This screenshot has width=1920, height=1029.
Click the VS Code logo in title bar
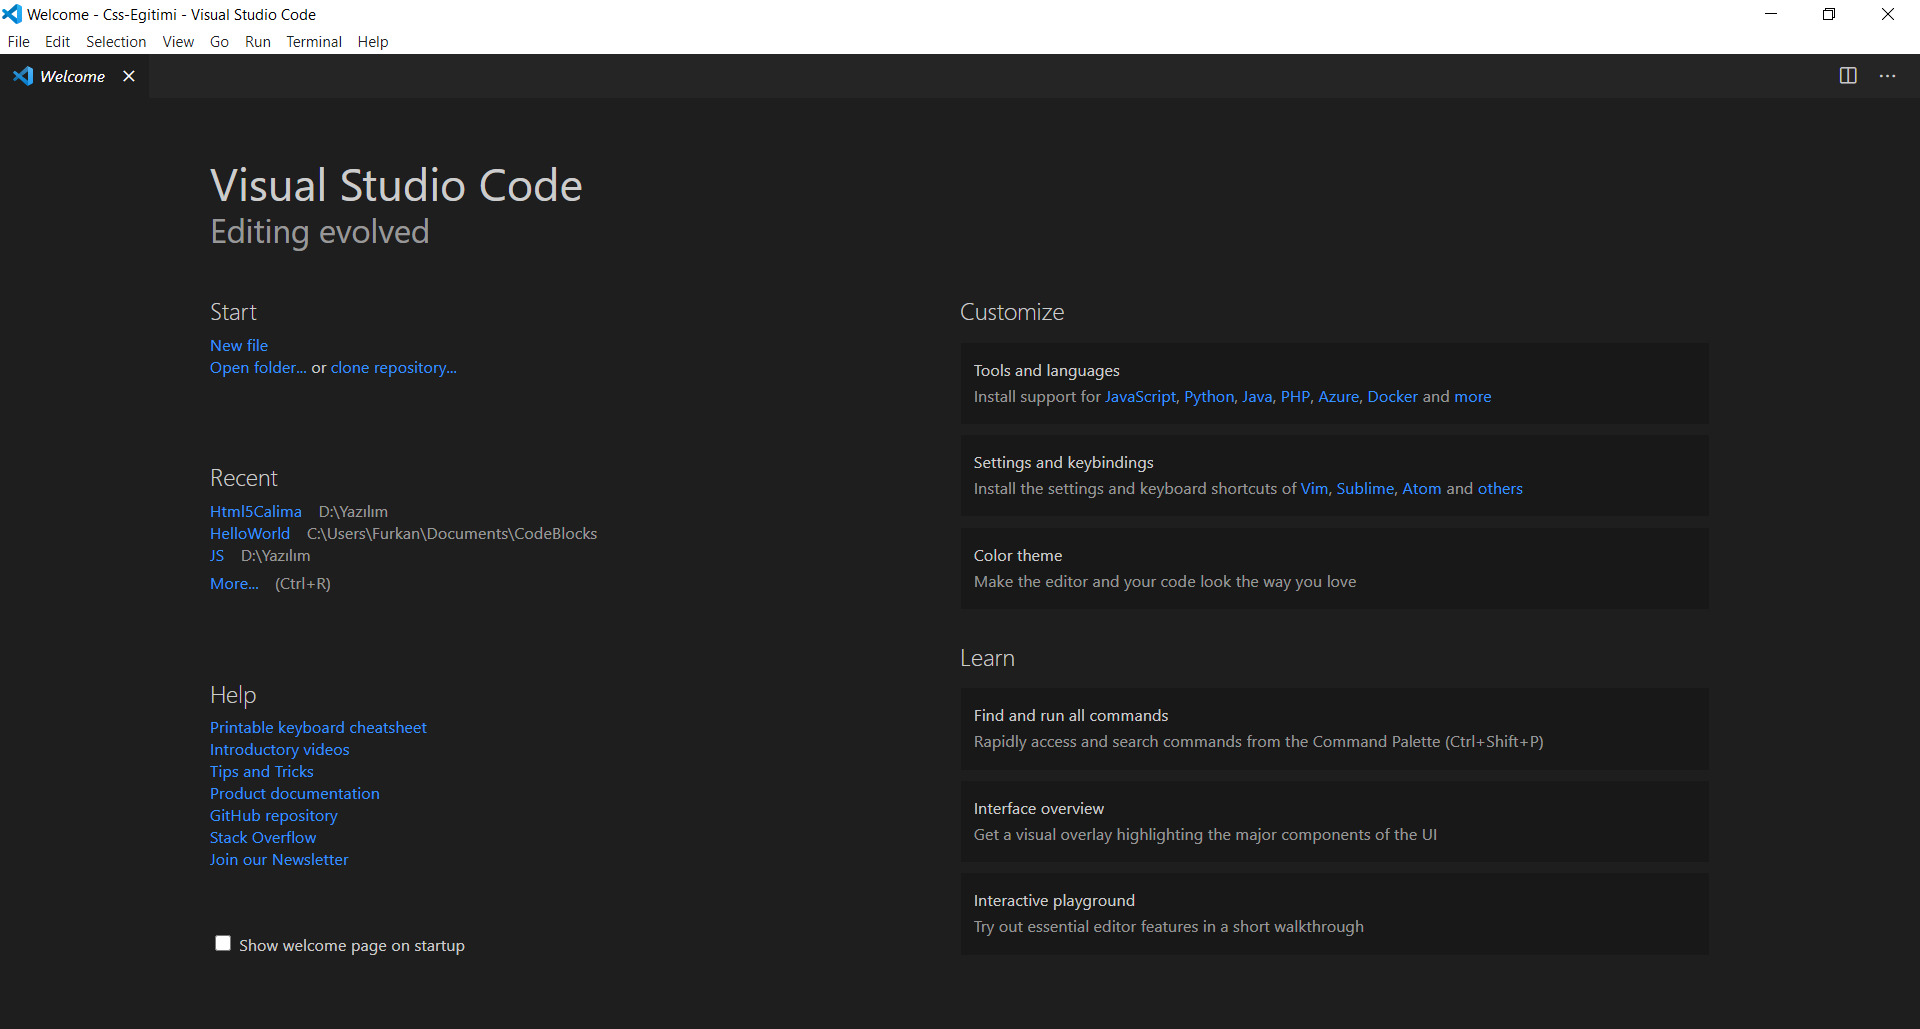point(12,14)
